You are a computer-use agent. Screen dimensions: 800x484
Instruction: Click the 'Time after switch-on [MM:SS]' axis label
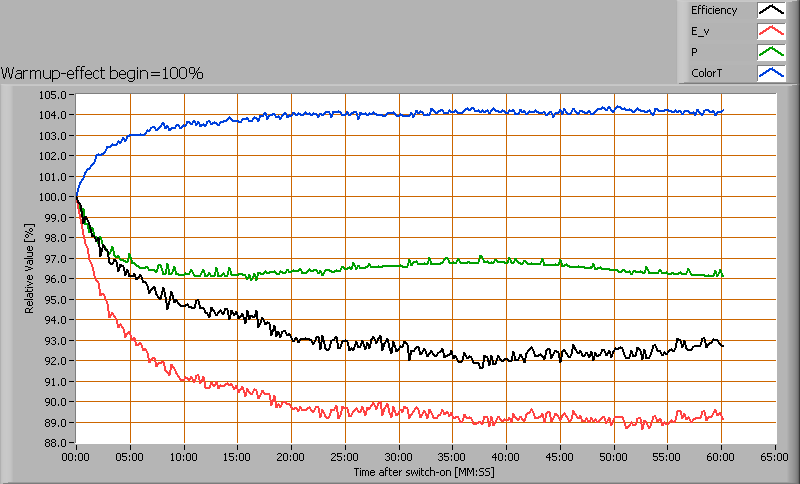coord(424,471)
